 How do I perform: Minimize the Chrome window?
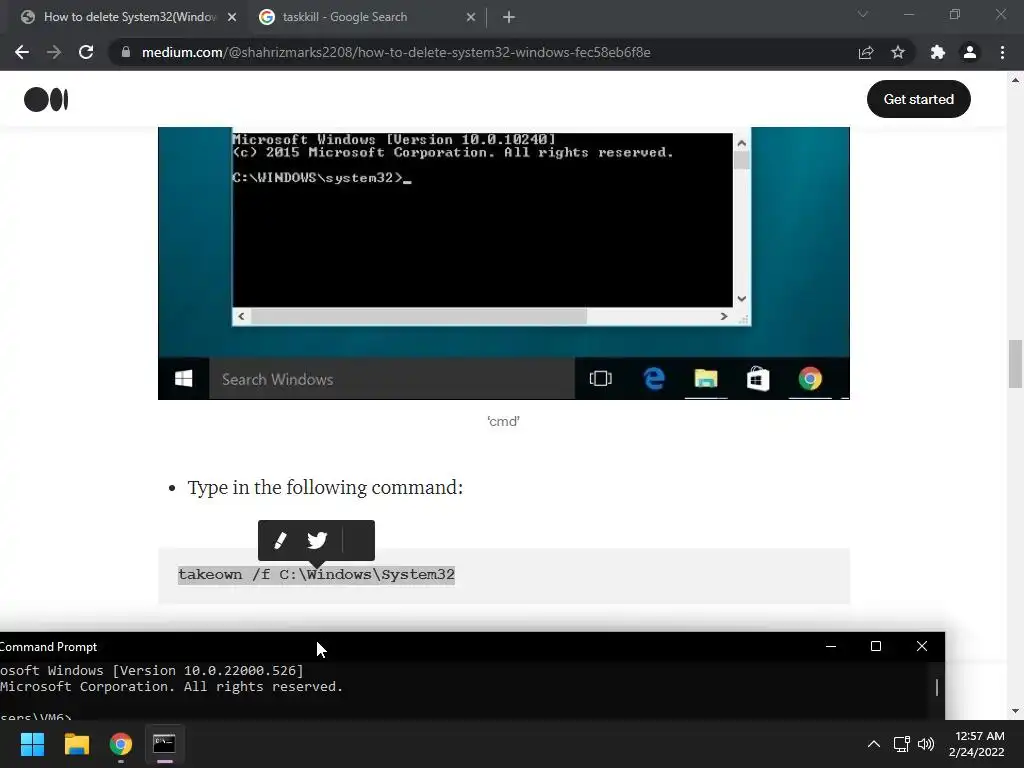(x=908, y=14)
